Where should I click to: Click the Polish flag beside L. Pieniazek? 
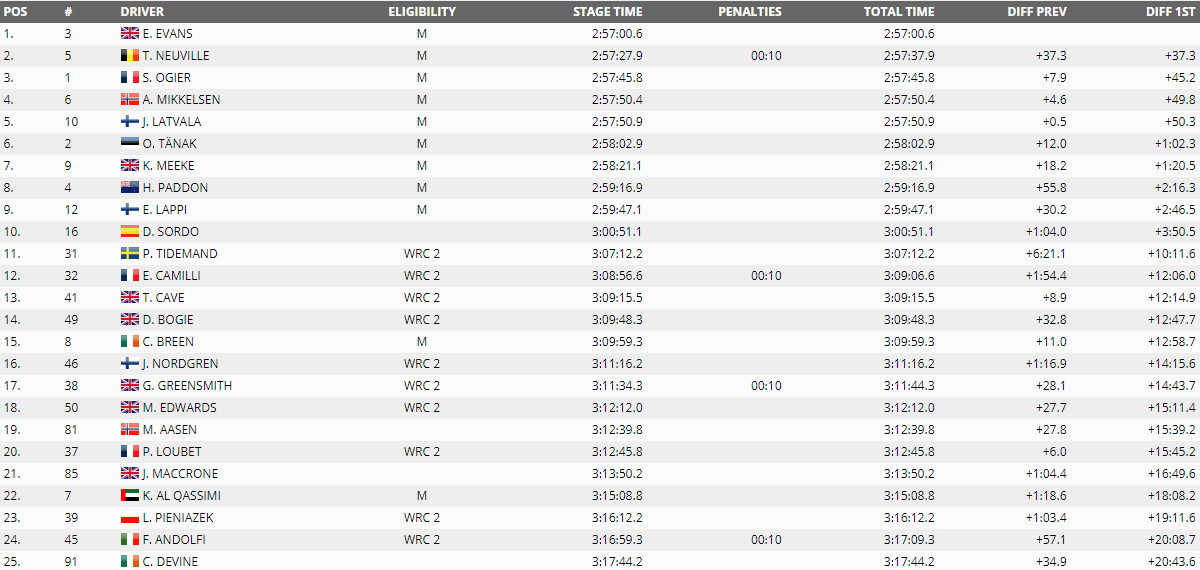click(x=129, y=517)
